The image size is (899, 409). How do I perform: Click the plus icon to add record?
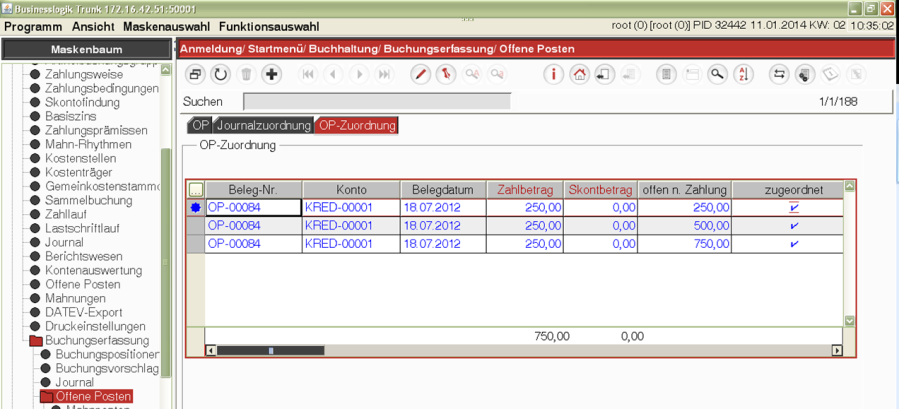tap(271, 74)
